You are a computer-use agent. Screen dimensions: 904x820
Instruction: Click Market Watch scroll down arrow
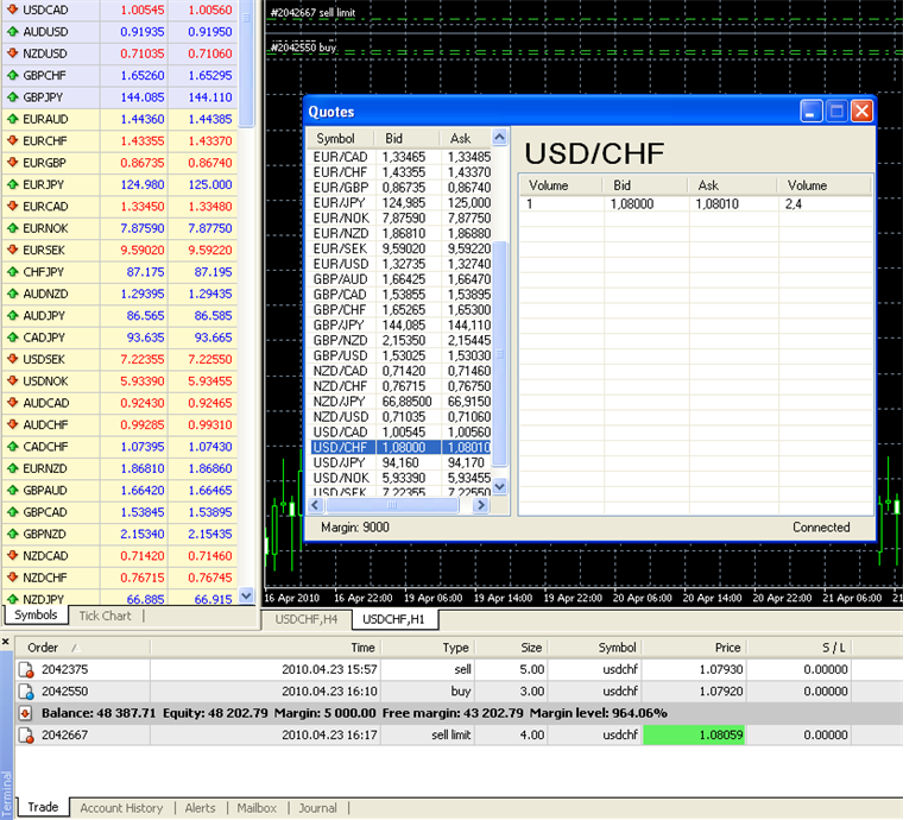click(x=247, y=596)
